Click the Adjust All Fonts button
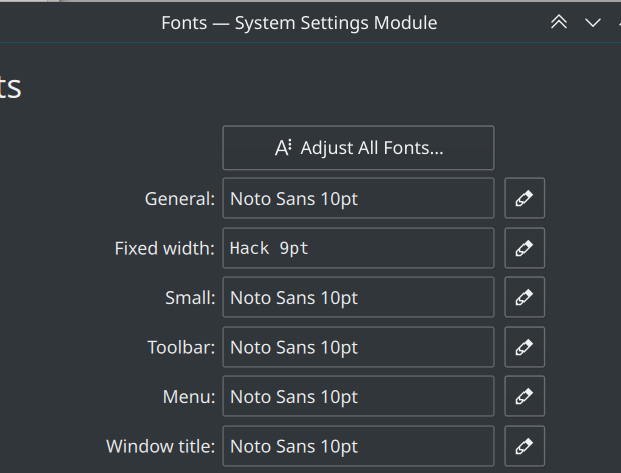Image resolution: width=621 pixels, height=473 pixels. coord(358,148)
